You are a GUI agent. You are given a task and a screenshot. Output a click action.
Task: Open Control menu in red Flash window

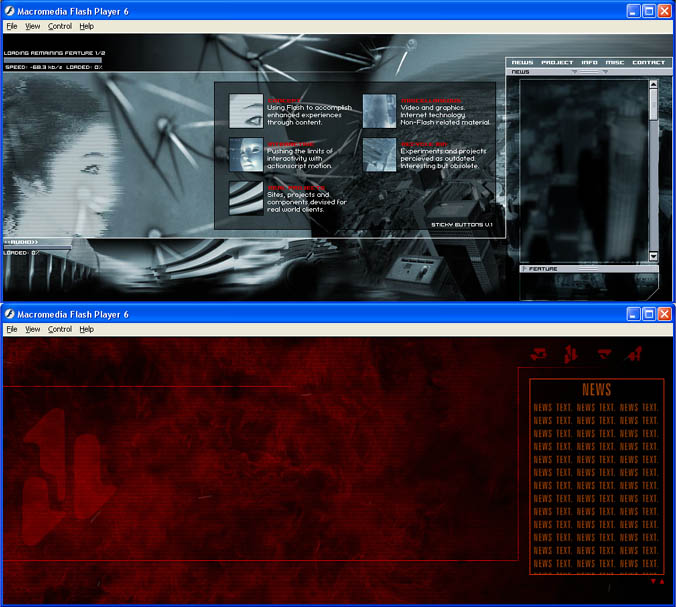coord(59,329)
